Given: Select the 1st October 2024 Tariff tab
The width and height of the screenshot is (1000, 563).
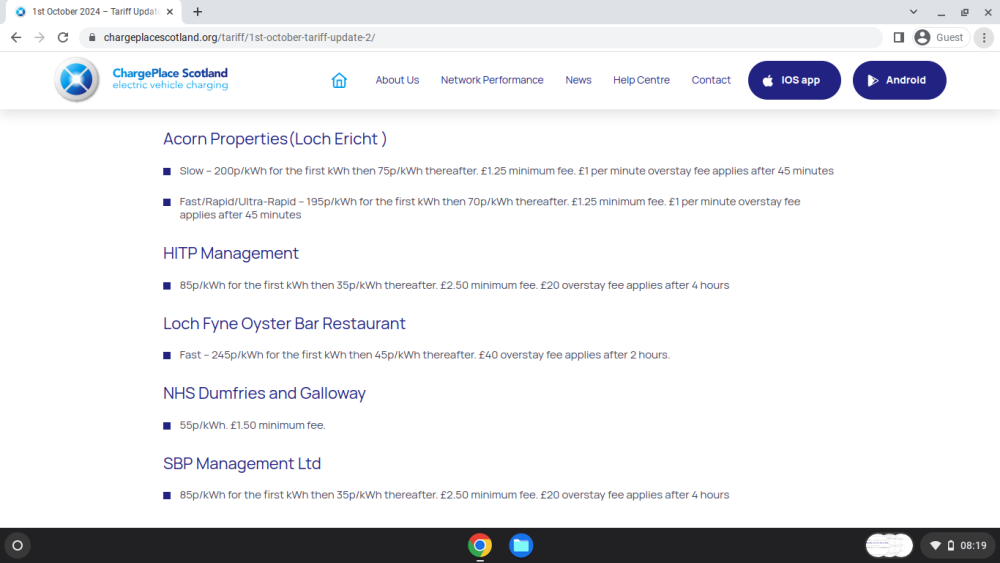Looking at the screenshot, I should (x=94, y=11).
